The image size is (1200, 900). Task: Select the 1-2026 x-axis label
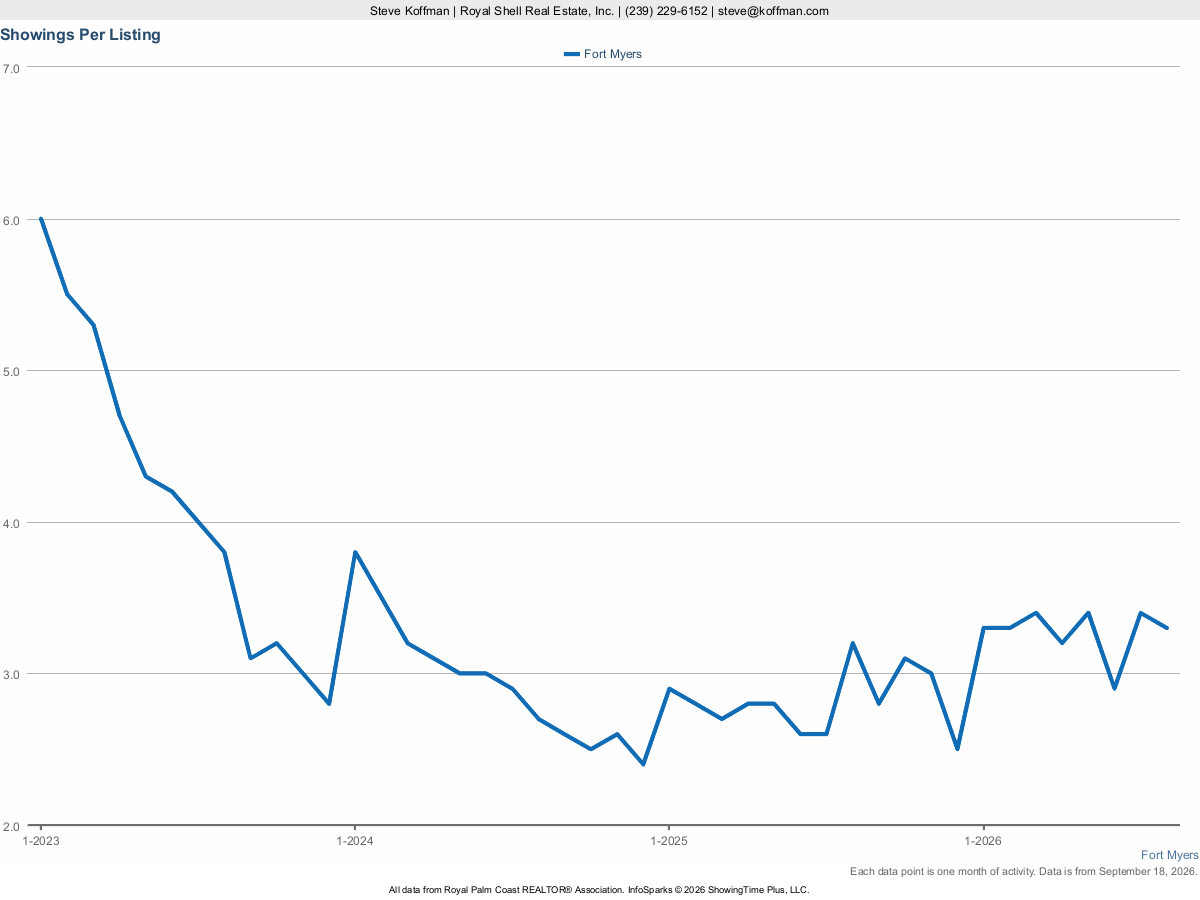point(983,842)
